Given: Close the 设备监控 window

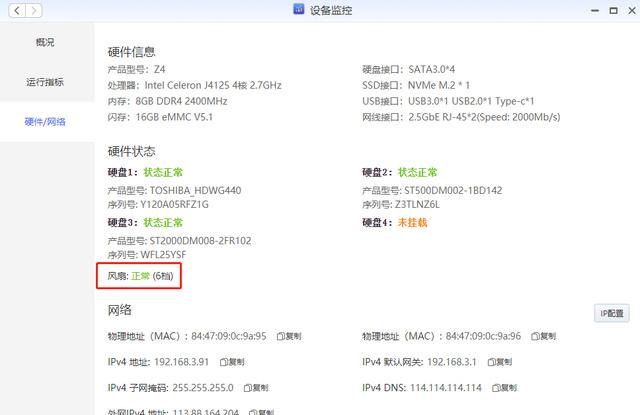Looking at the screenshot, I should click(x=632, y=11).
